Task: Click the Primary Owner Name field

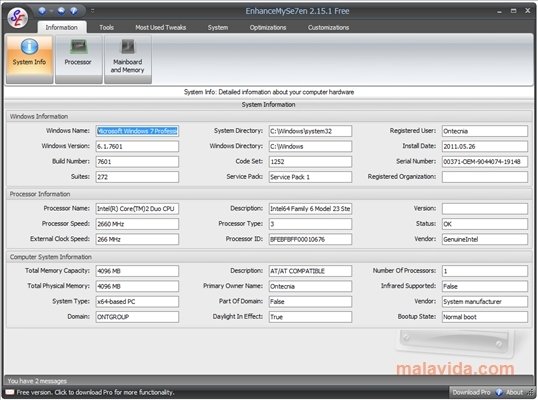Action: click(x=310, y=286)
